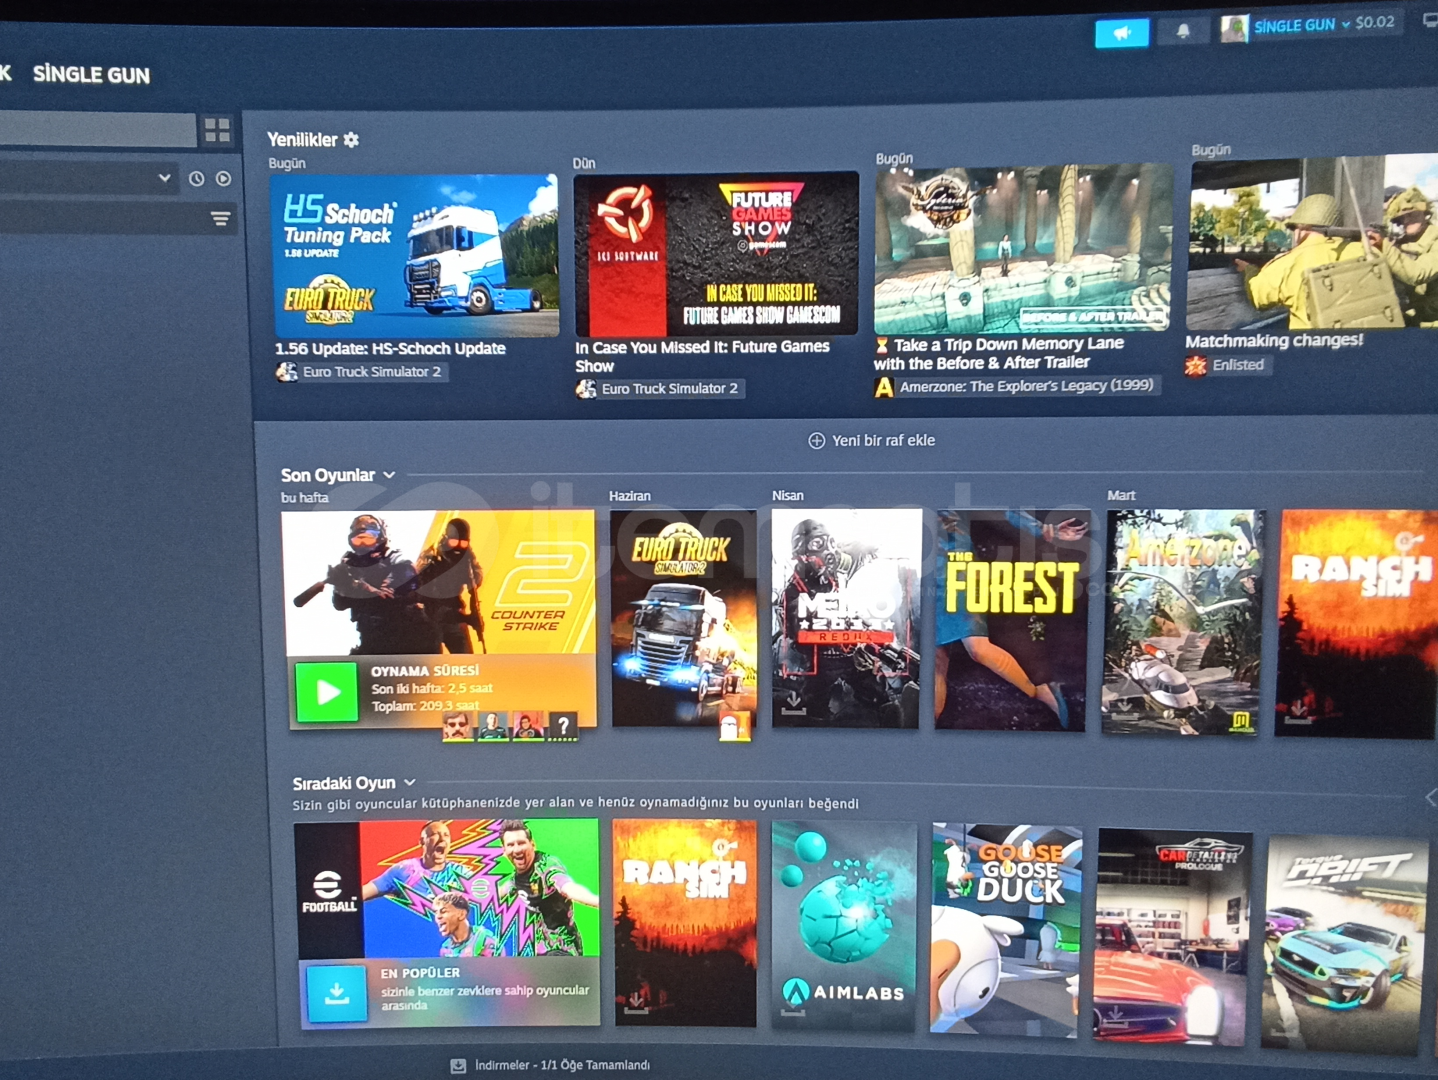
Task: Click the Enlisted game icon
Action: click(1195, 366)
